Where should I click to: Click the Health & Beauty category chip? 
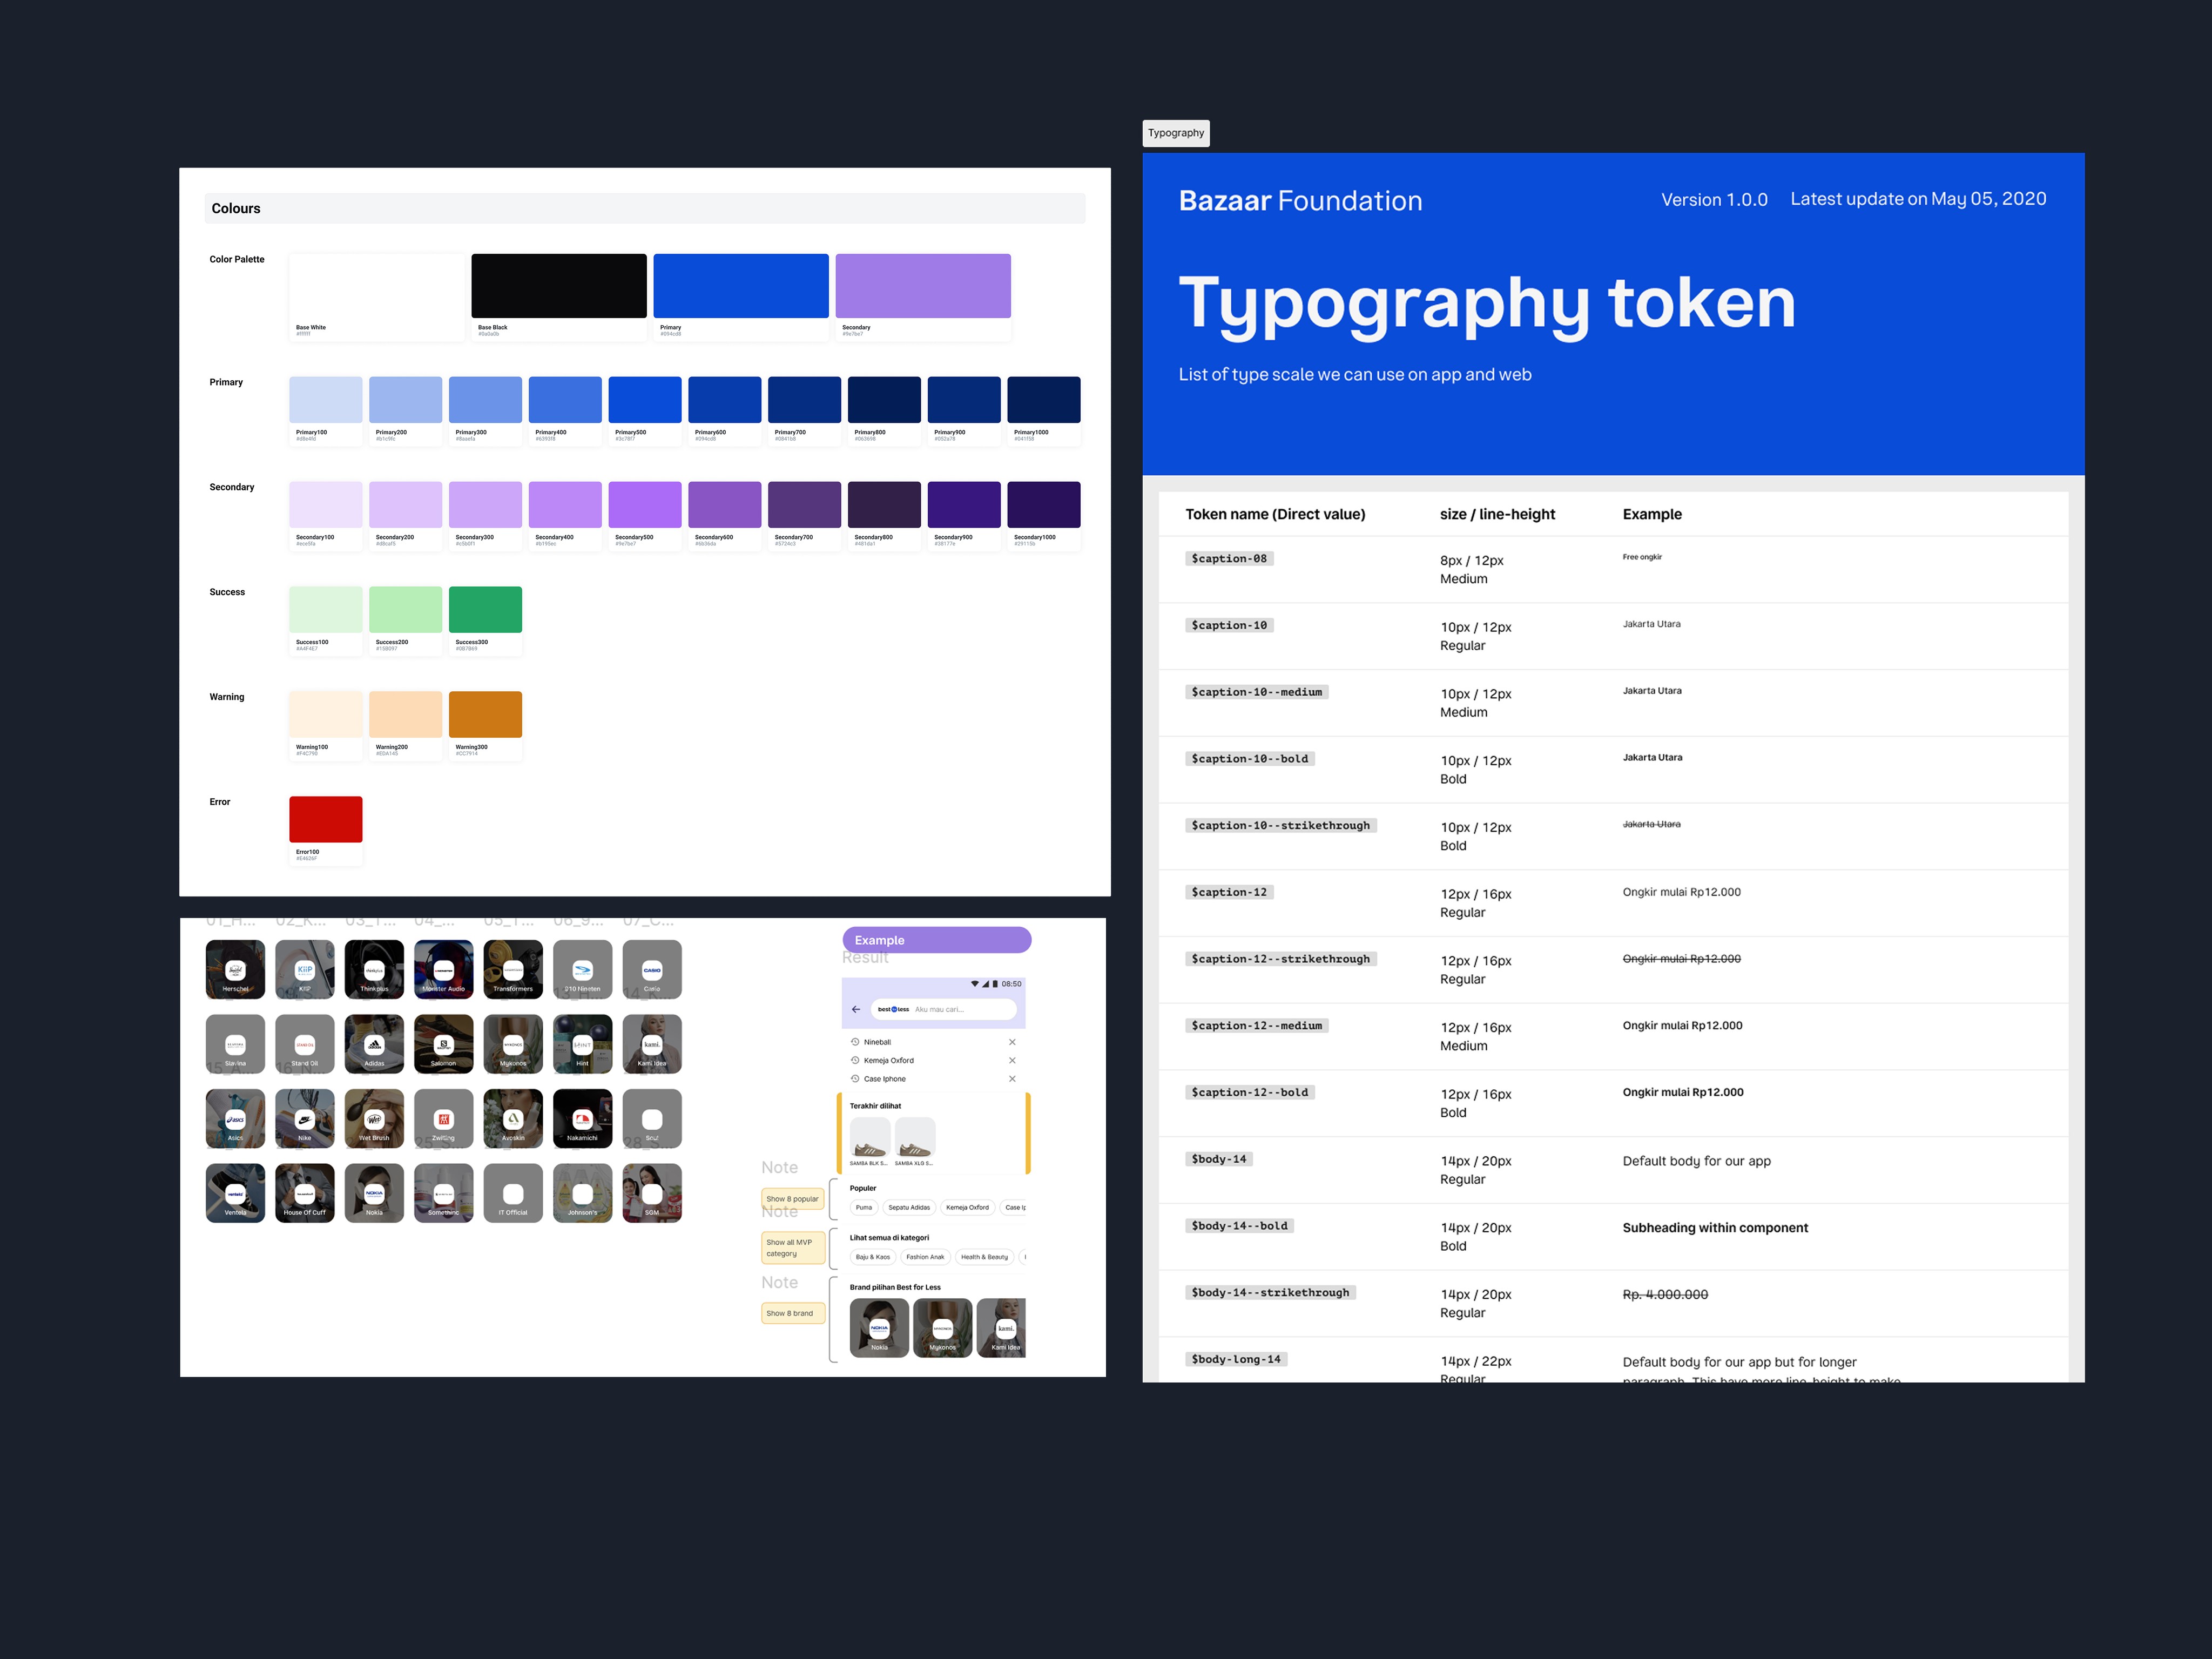985,1257
